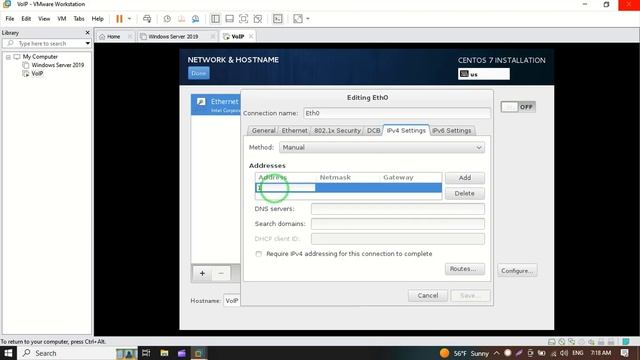Close the VoIP tab
Image resolution: width=640 pixels, height=360 pixels.
[251, 37]
